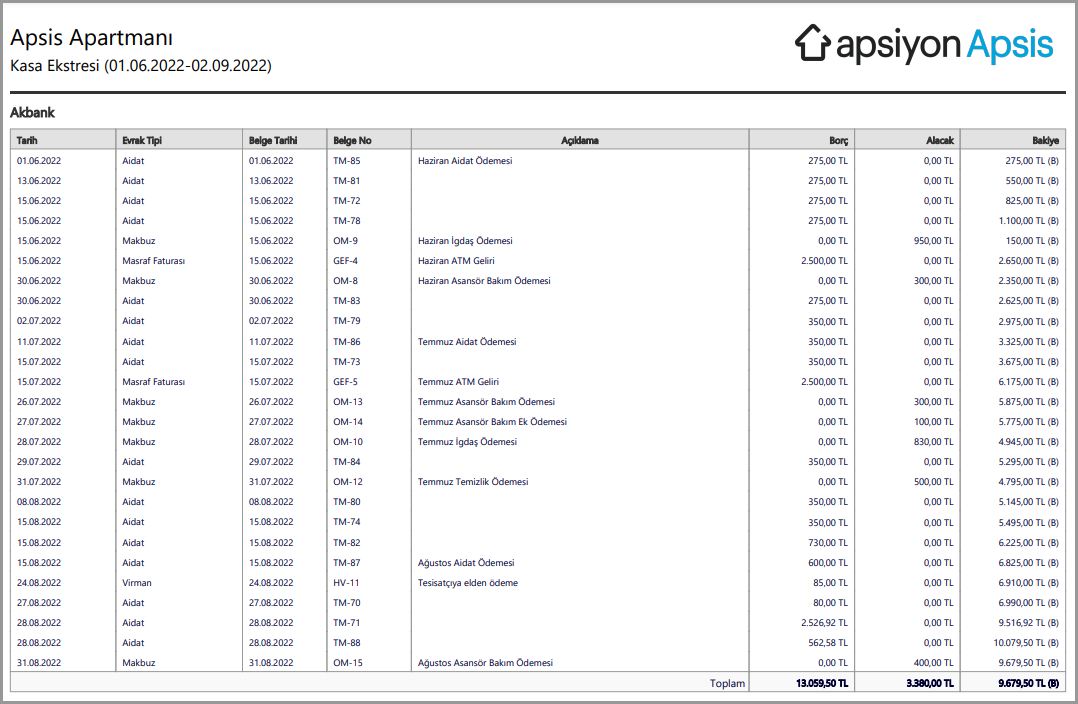Select Haziran İgdaş Ödemesi description
This screenshot has height=704, width=1078.
[465, 241]
